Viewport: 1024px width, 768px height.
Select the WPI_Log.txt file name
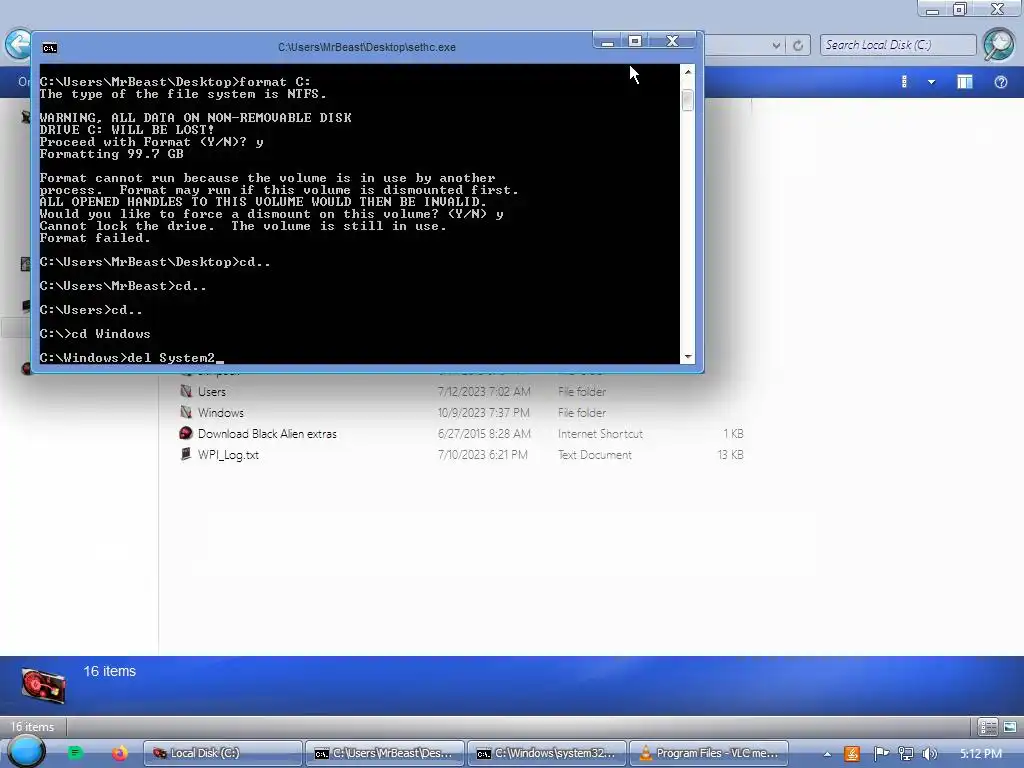click(228, 455)
